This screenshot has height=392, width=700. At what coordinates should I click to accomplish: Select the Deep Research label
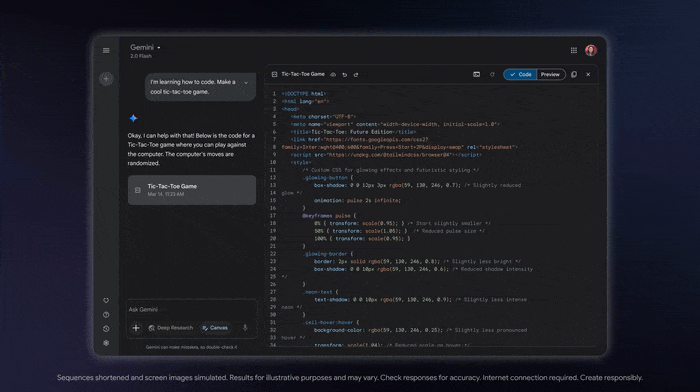[175, 328]
